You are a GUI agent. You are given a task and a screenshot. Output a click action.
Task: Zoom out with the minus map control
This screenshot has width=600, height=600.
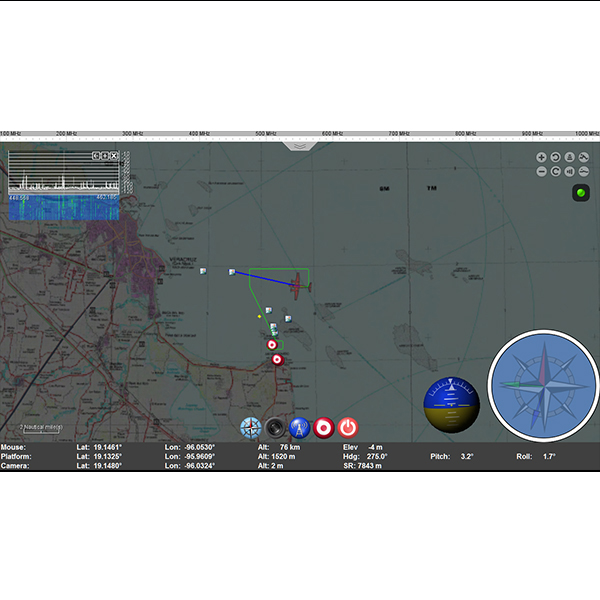coord(541,171)
